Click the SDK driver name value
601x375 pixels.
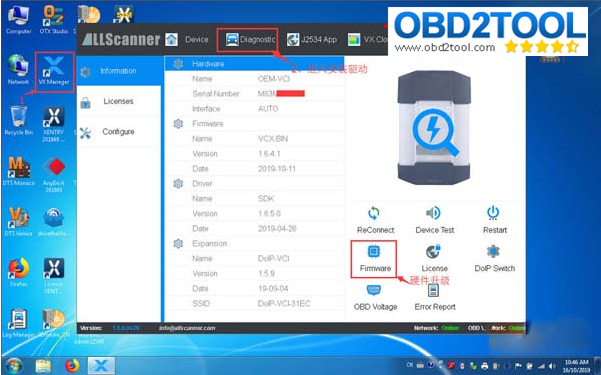click(x=266, y=199)
